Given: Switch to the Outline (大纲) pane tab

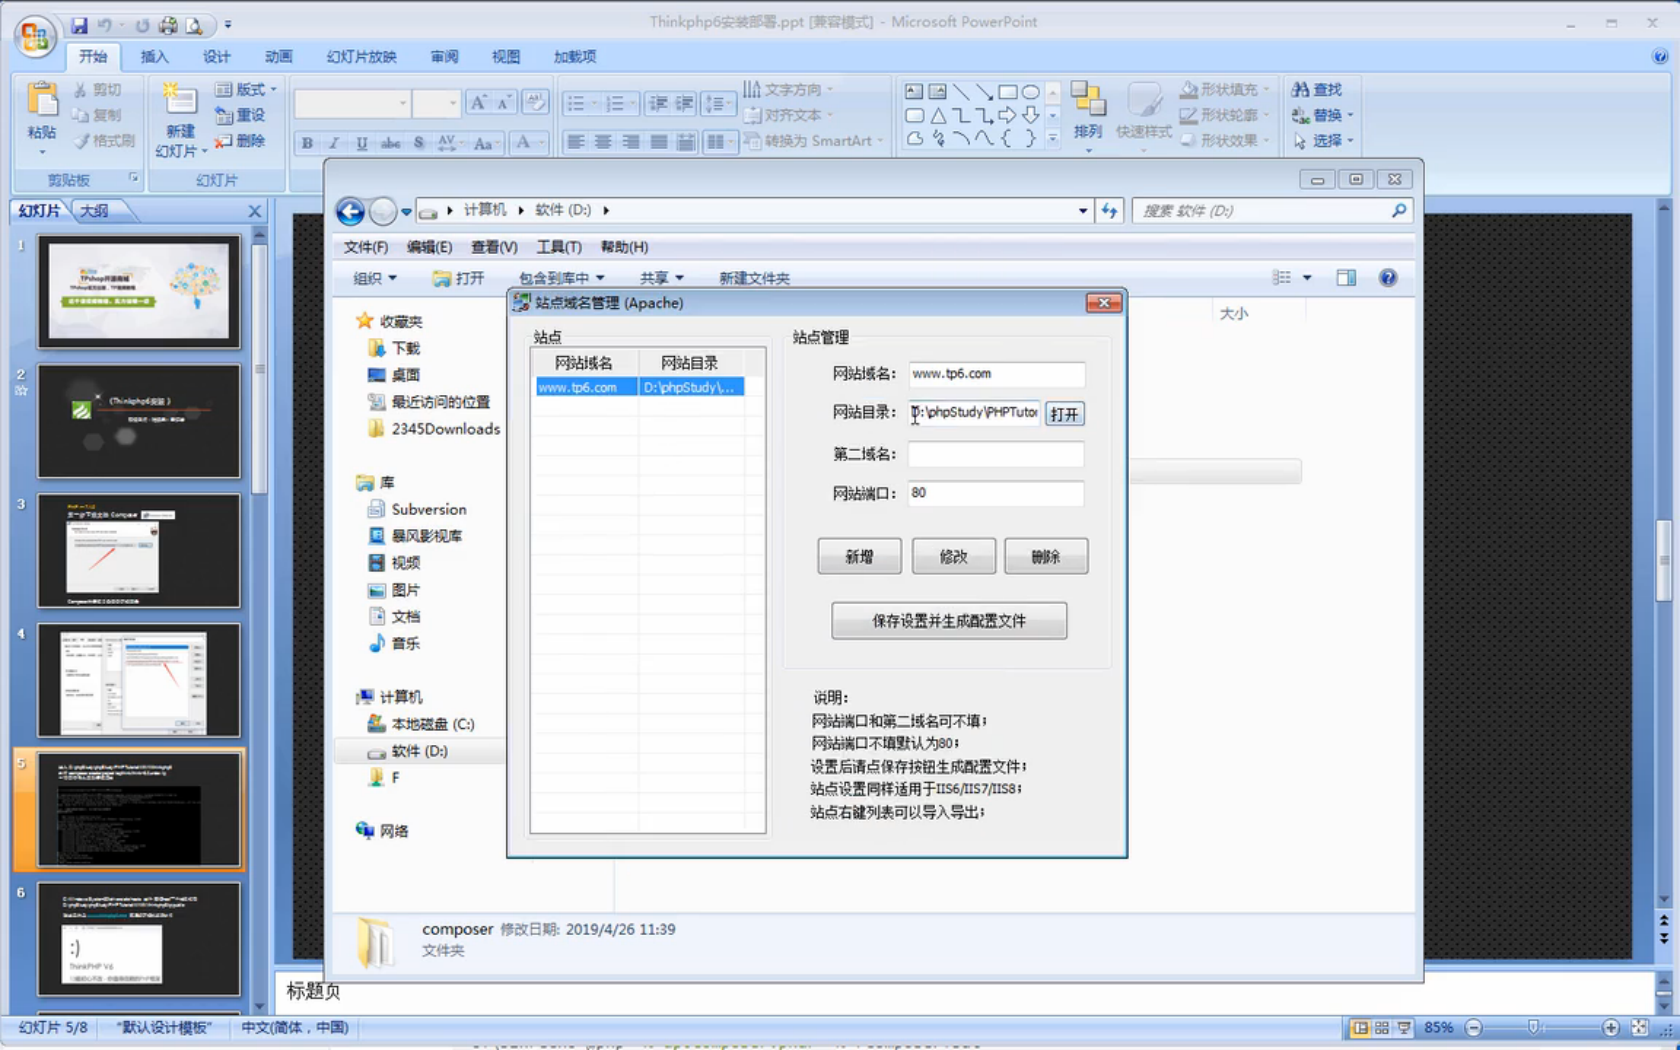Looking at the screenshot, I should (x=94, y=211).
